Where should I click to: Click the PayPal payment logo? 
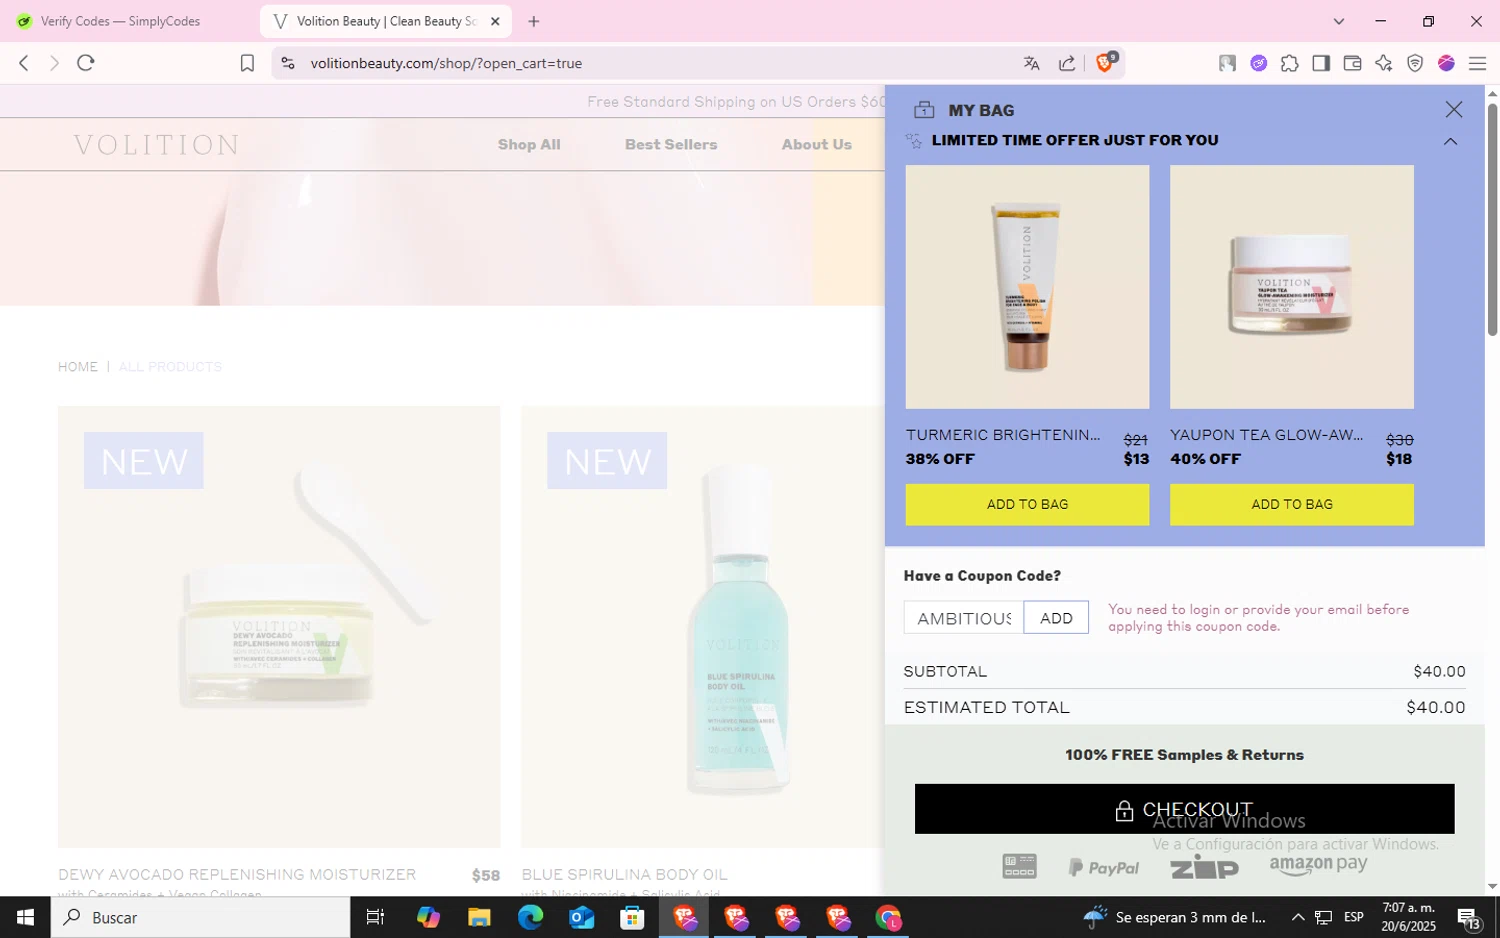pyautogui.click(x=1104, y=867)
